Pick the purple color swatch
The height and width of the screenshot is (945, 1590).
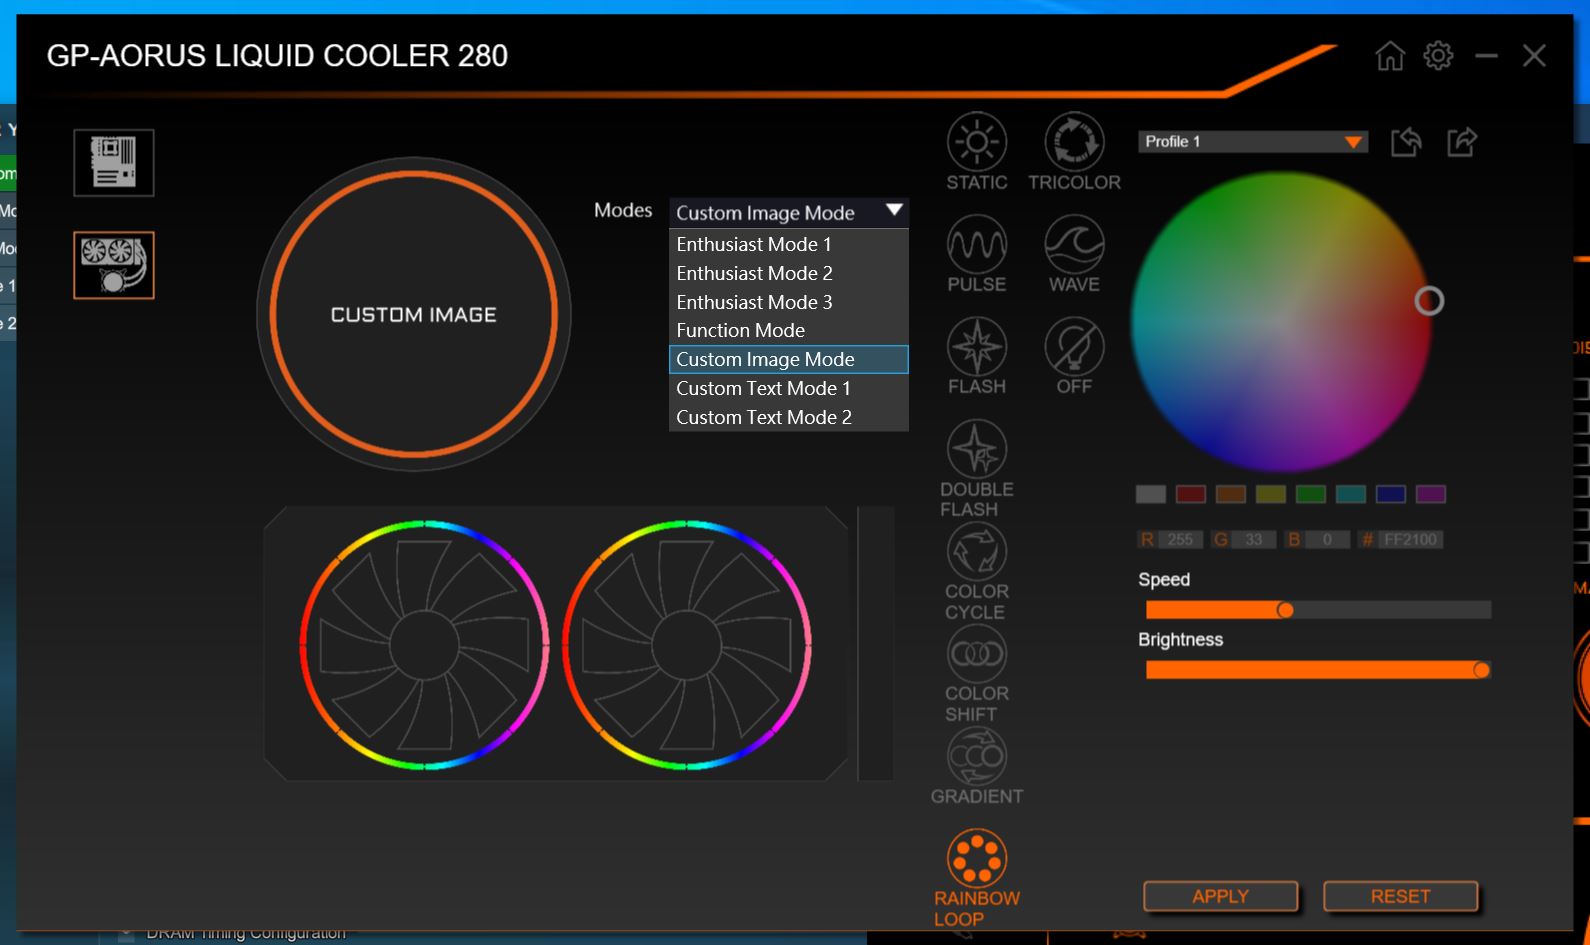(1431, 494)
